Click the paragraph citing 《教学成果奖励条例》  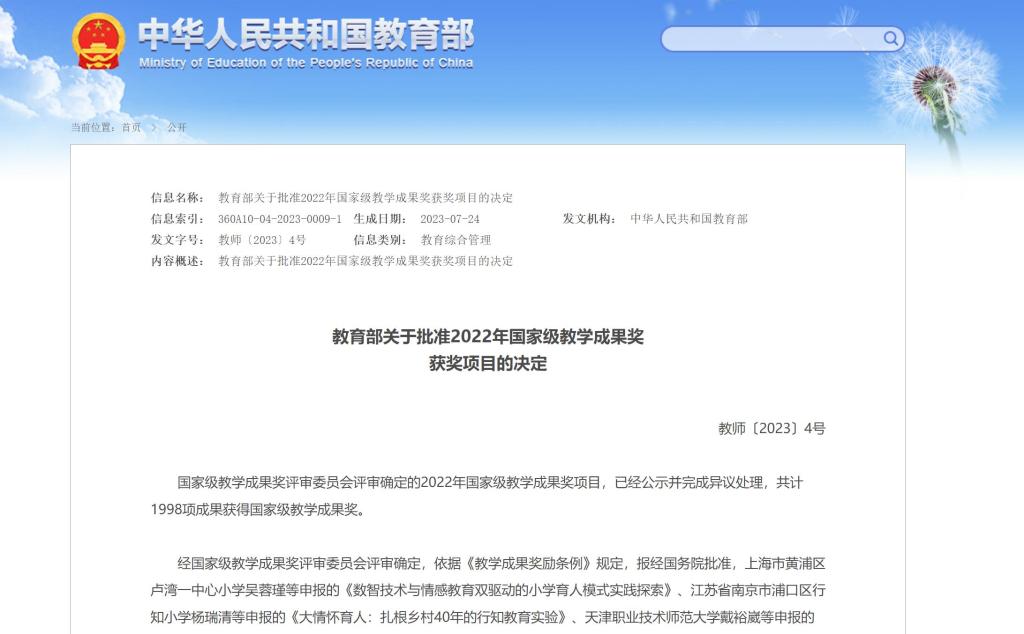click(488, 589)
